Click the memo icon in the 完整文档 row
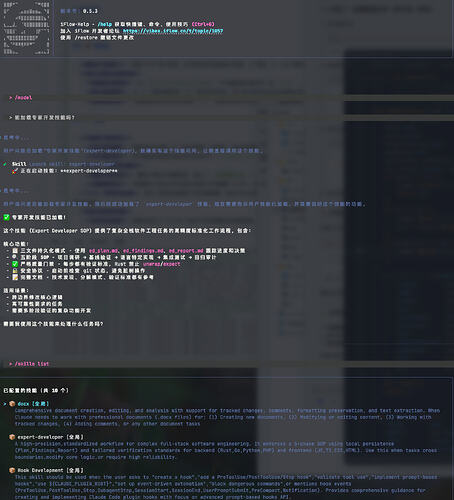 (15, 277)
